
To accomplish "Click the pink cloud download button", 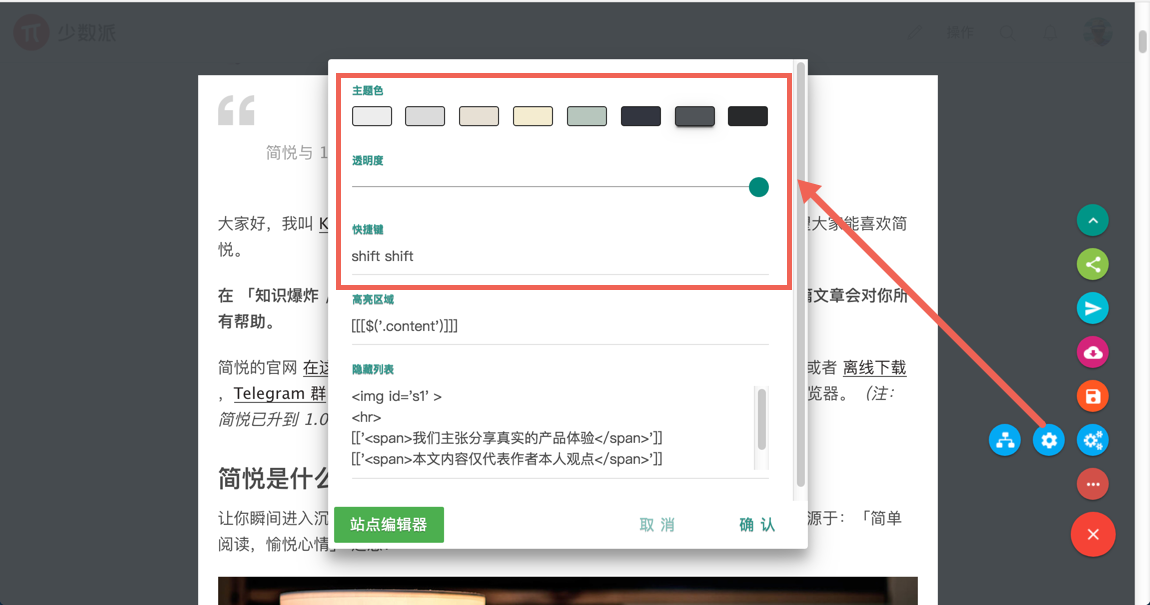I will [1092, 353].
